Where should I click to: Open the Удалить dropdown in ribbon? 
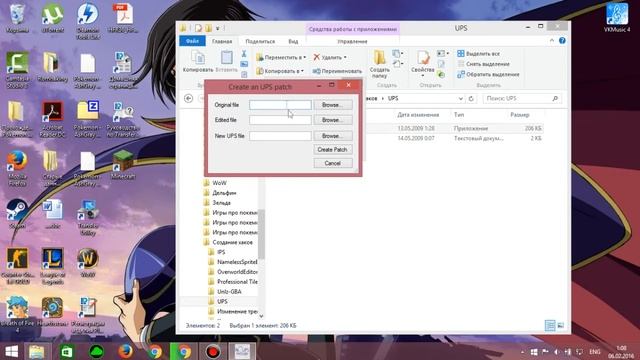point(330,58)
